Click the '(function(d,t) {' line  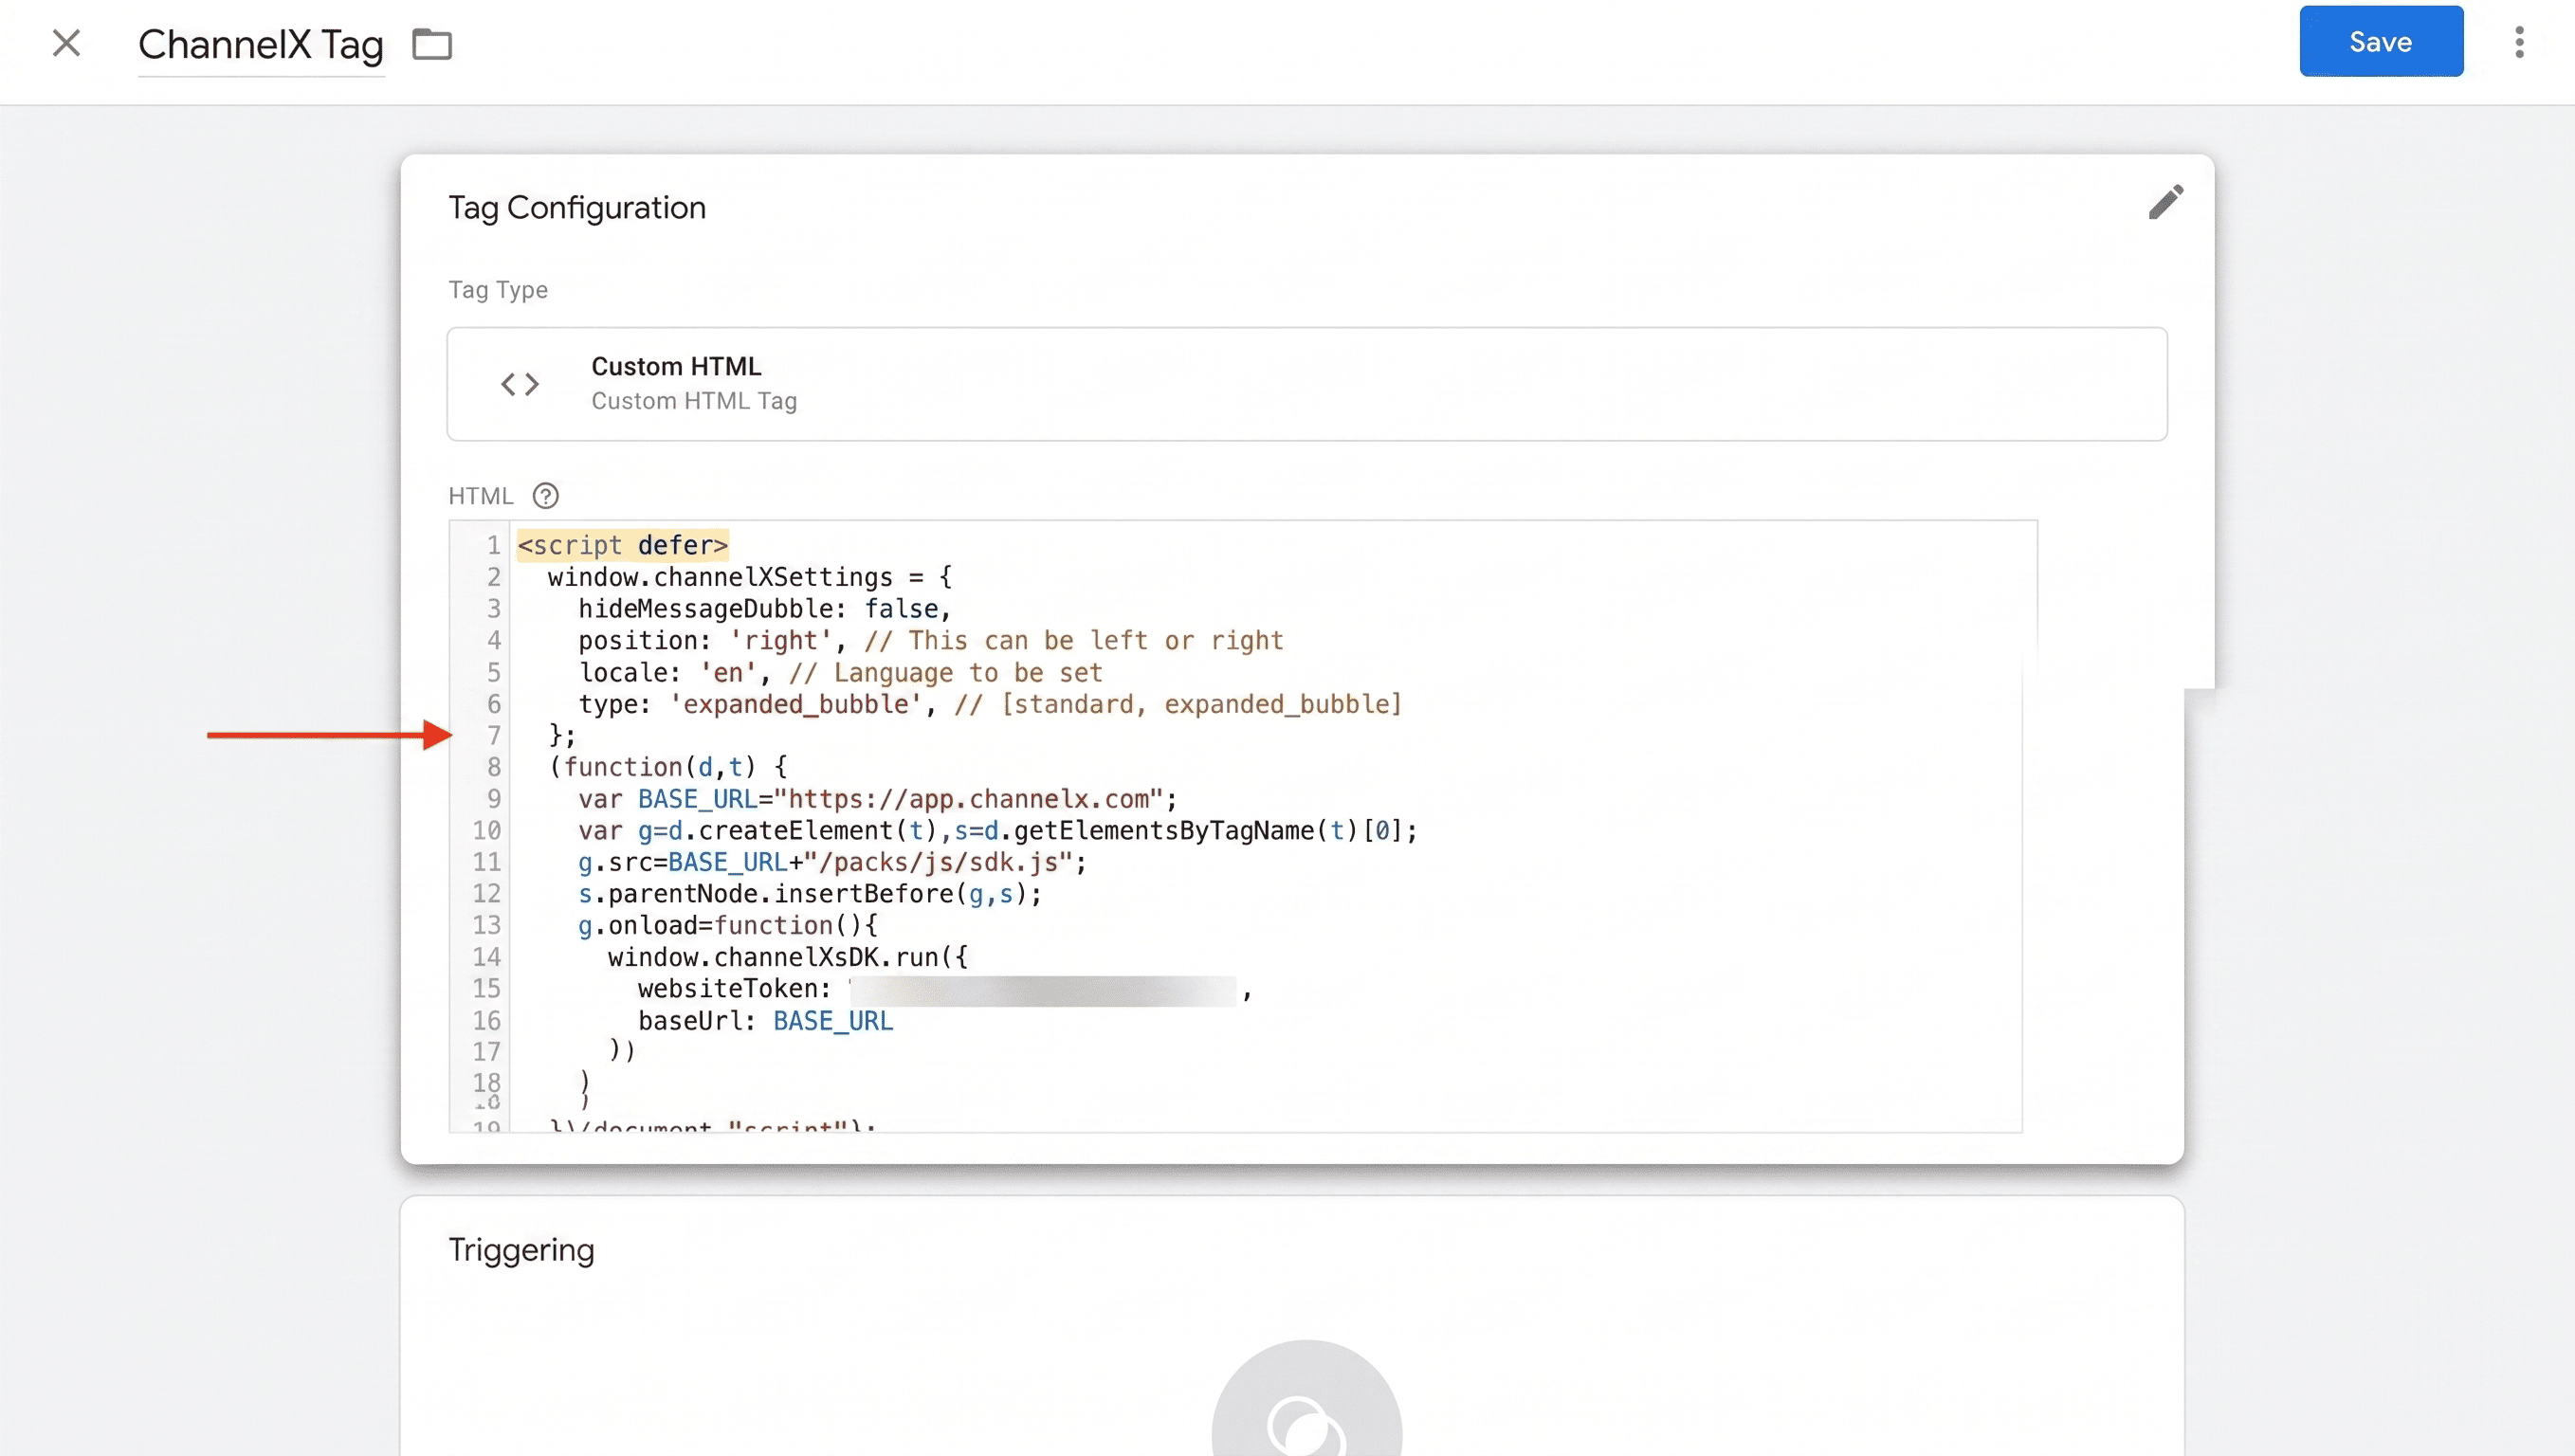668,767
